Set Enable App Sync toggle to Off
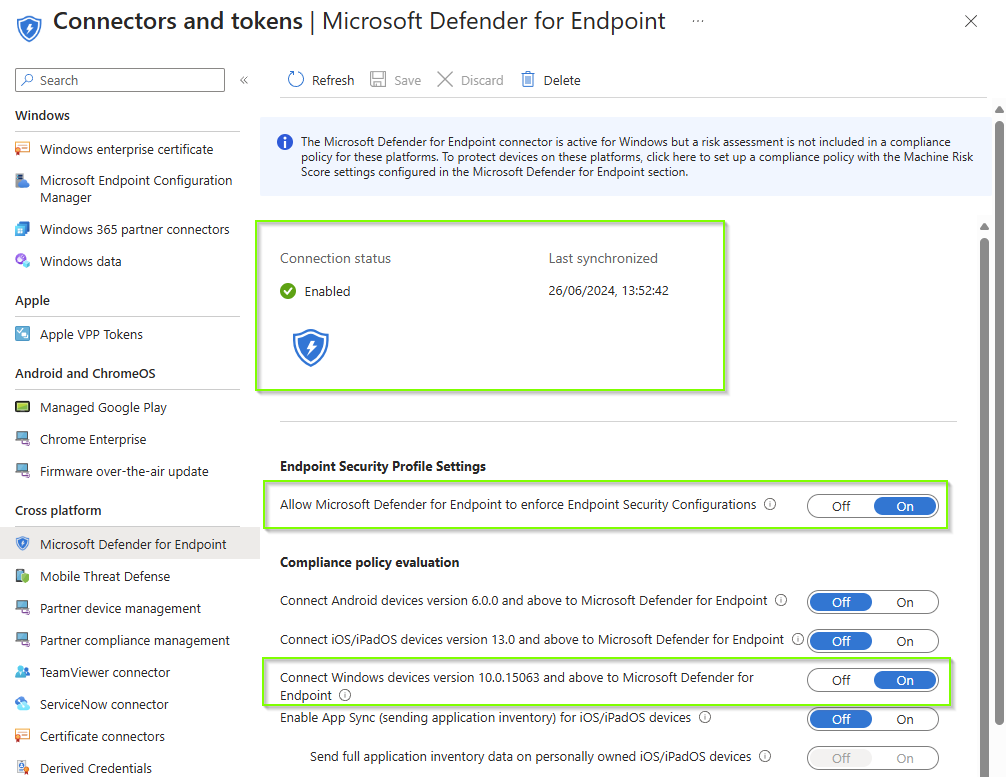This screenshot has height=777, width=1006. point(840,719)
